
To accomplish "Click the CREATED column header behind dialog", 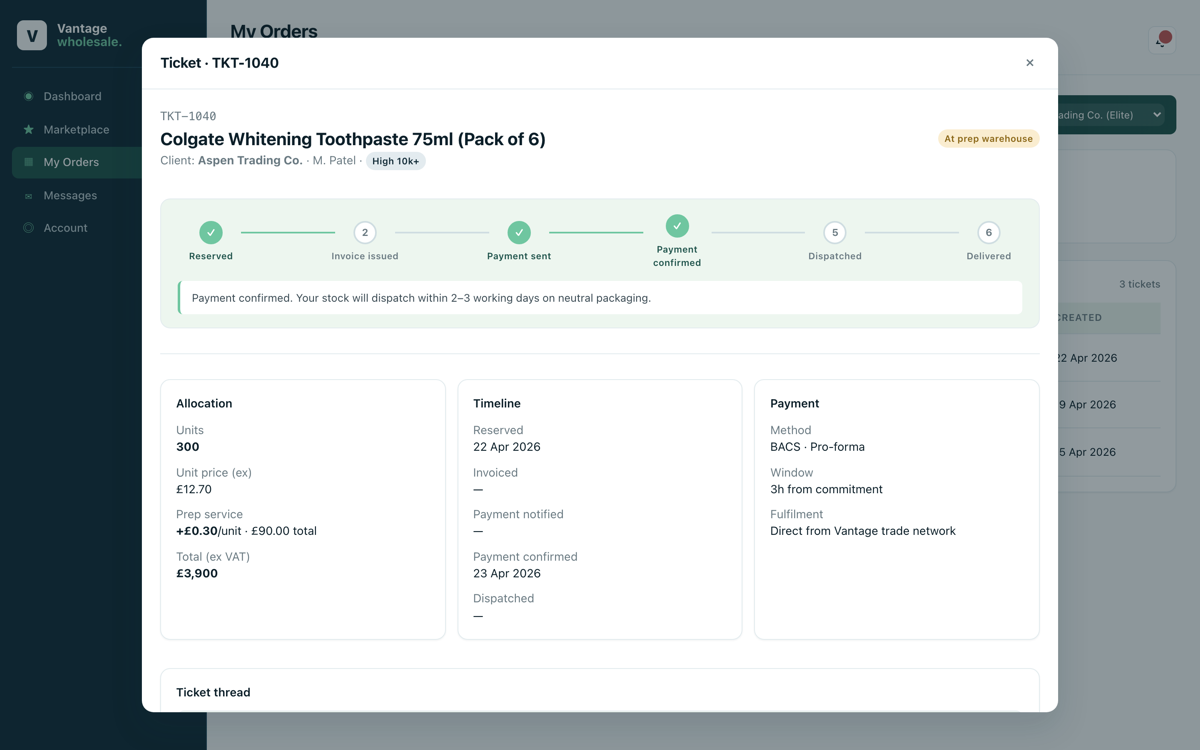I will coord(1079,318).
